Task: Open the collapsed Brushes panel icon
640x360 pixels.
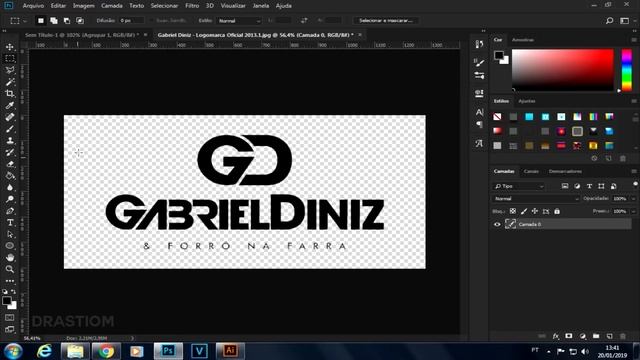Action: [479, 62]
